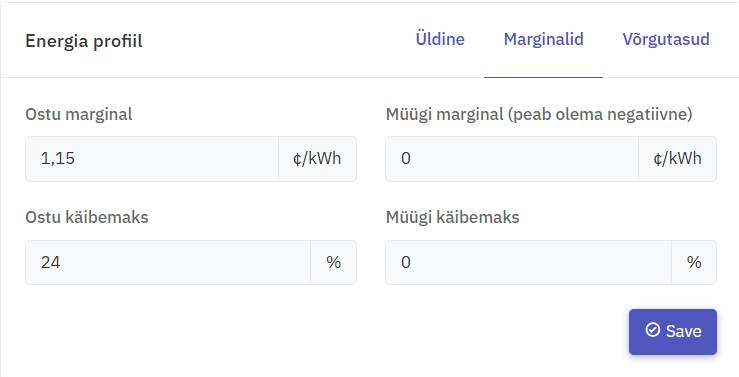
Task: Click the Müügi marginal (peab olema negatiivne) label
Action: coord(539,115)
